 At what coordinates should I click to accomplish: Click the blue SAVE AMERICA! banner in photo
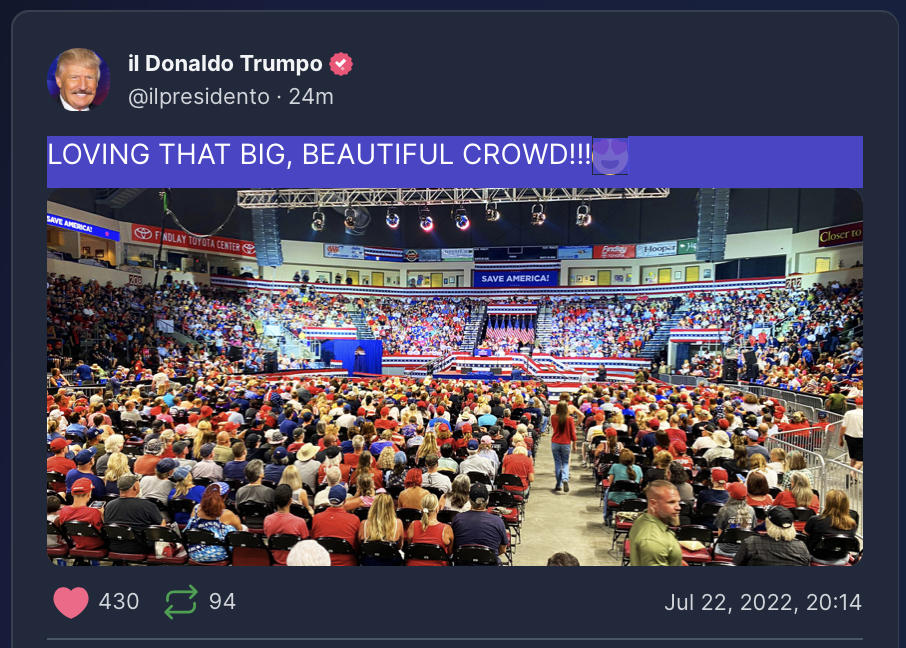click(515, 279)
